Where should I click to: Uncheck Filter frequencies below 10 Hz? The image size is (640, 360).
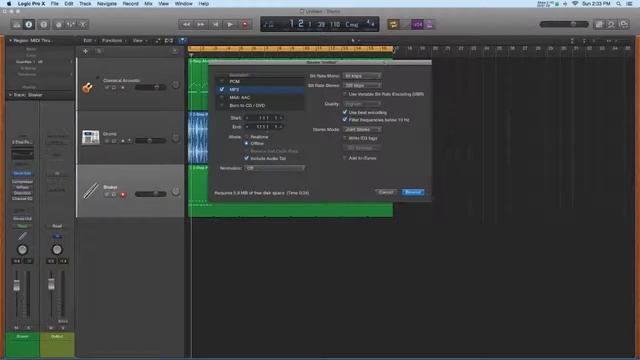345,120
